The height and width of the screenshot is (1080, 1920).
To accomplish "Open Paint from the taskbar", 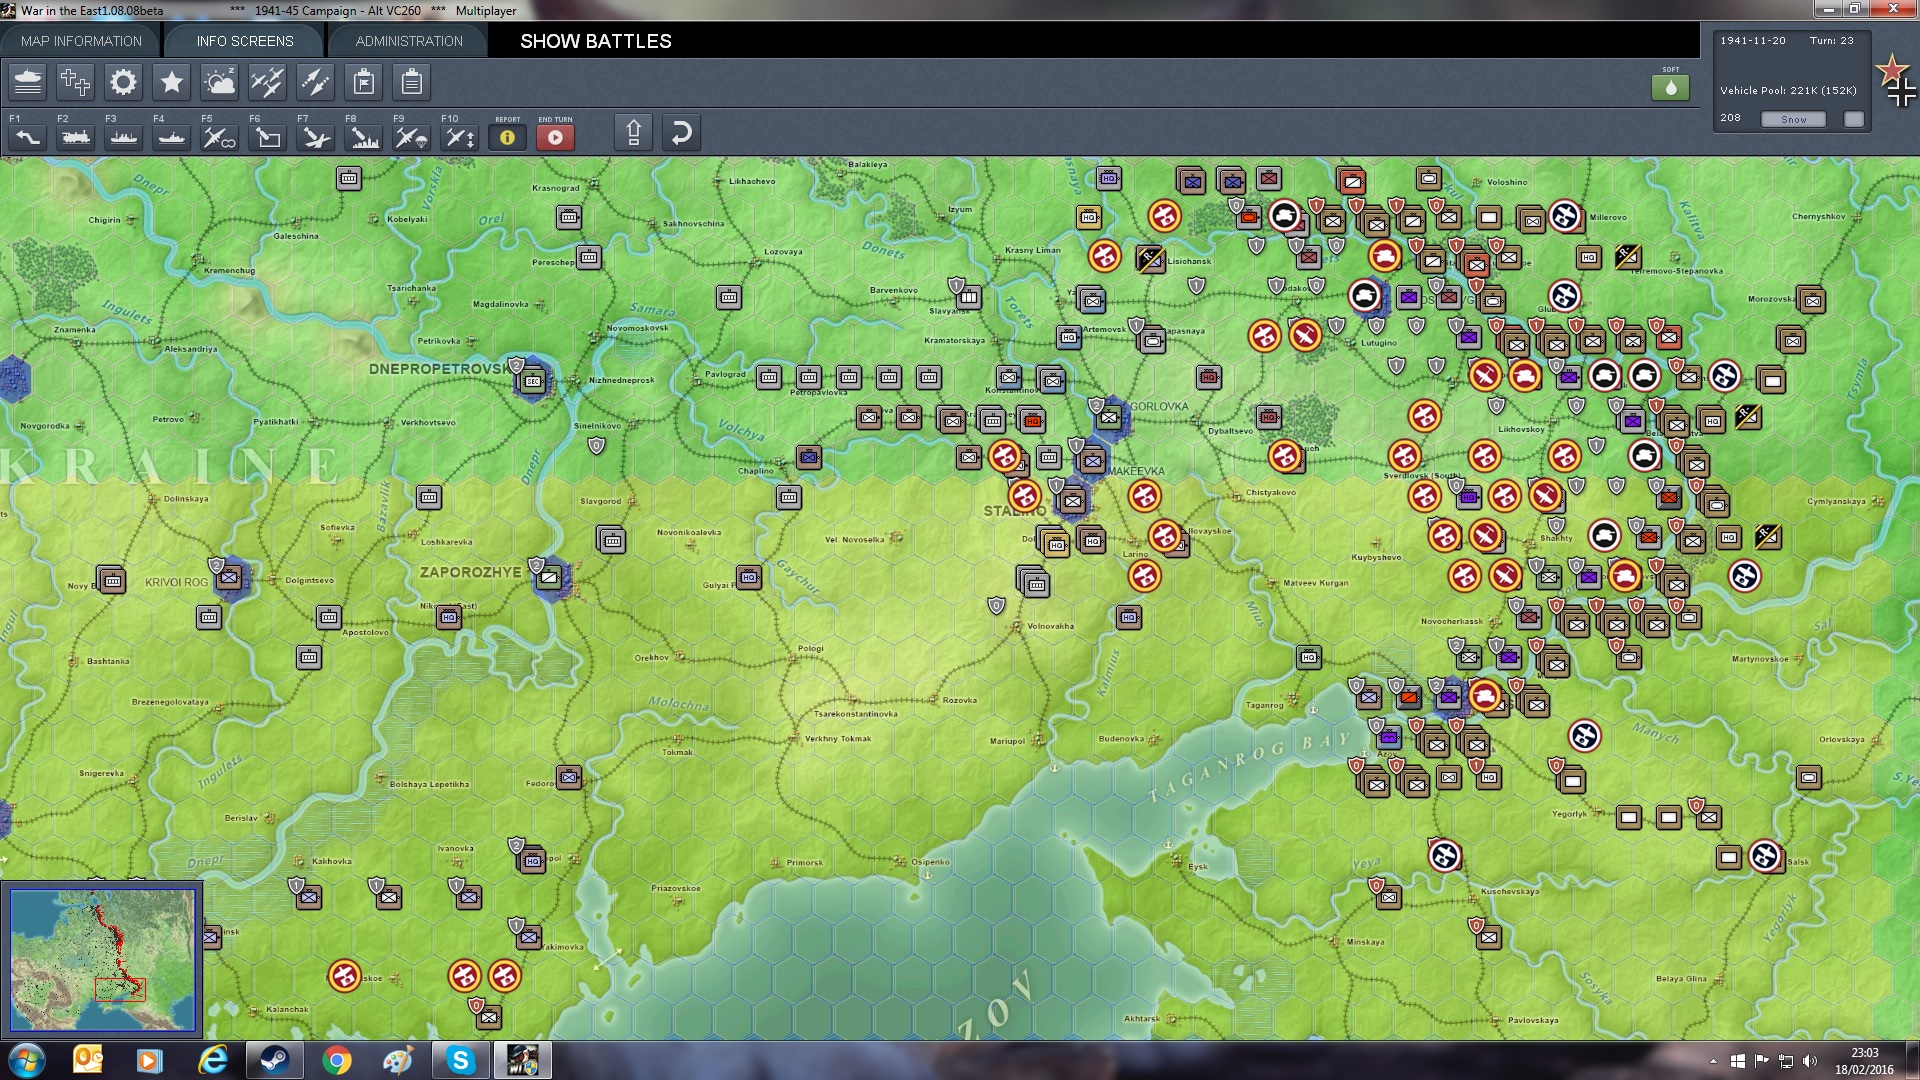I will coord(399,1060).
